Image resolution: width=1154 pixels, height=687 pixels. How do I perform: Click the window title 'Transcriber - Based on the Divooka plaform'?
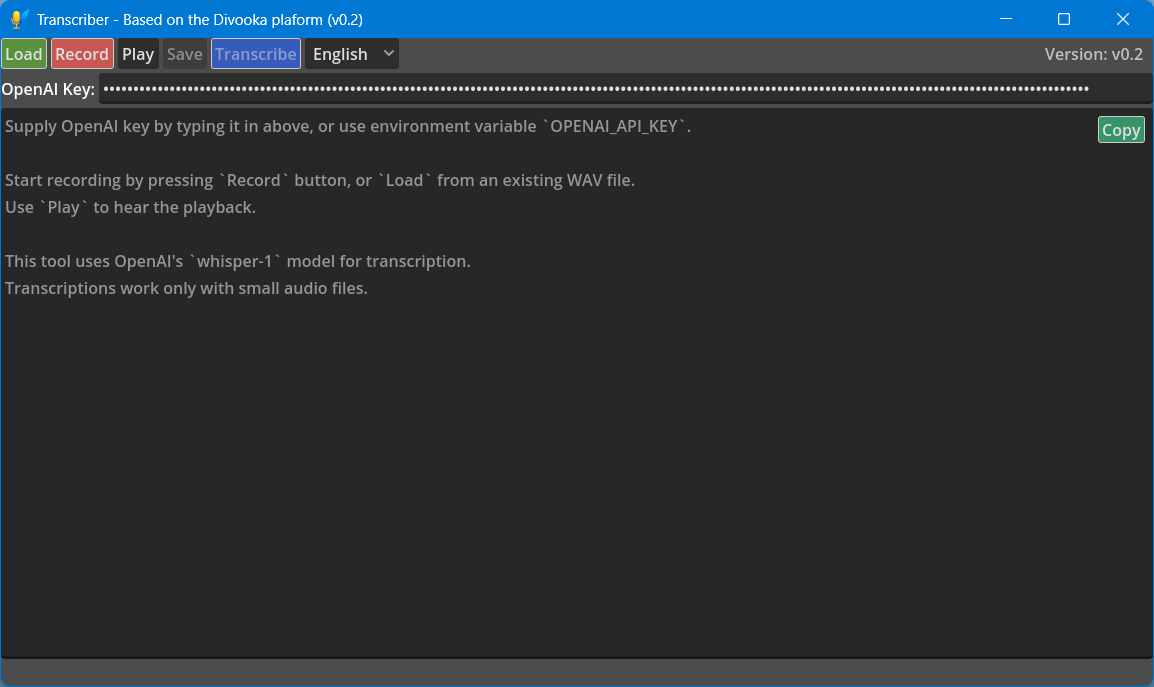[x=199, y=20]
